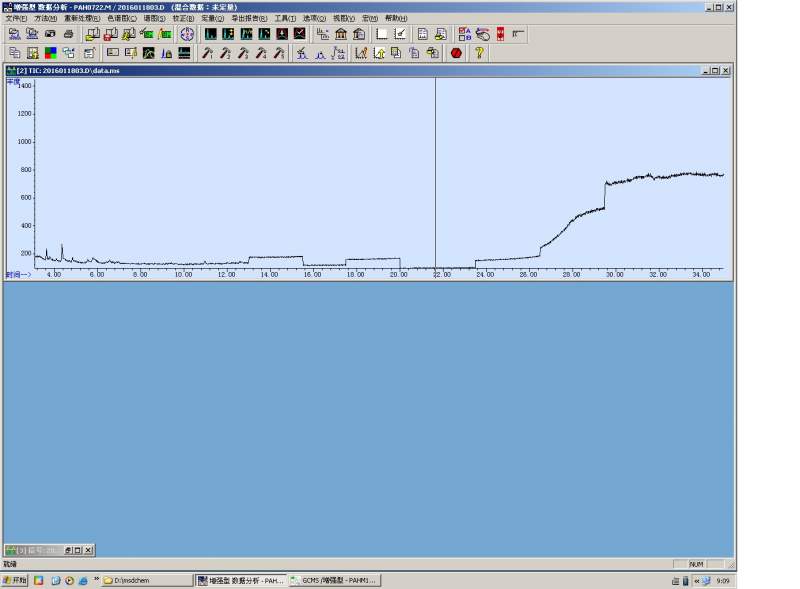Click the 增强型 数据分析 taskbar button
Viewport: 800px width, 589px height.
[x=241, y=580]
